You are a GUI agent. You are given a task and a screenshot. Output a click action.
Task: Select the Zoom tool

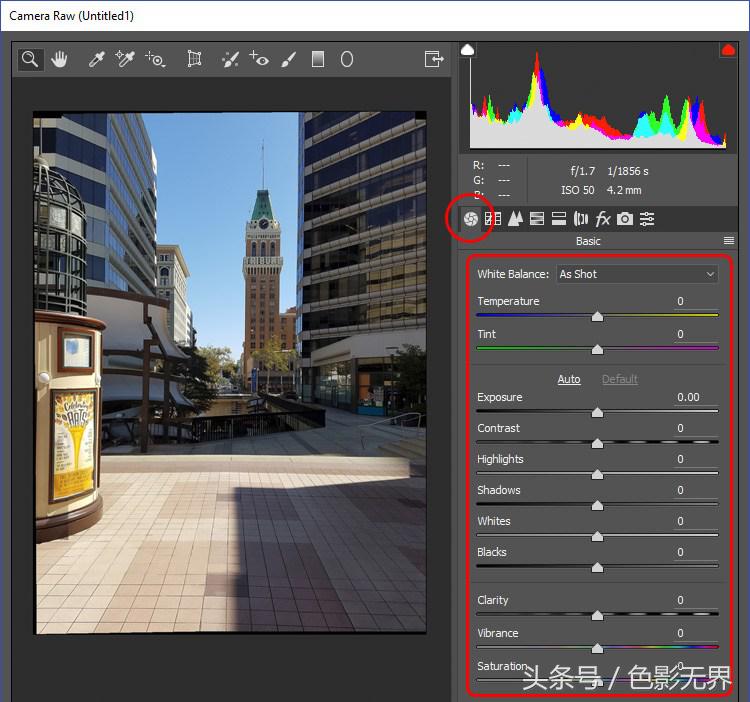31,59
